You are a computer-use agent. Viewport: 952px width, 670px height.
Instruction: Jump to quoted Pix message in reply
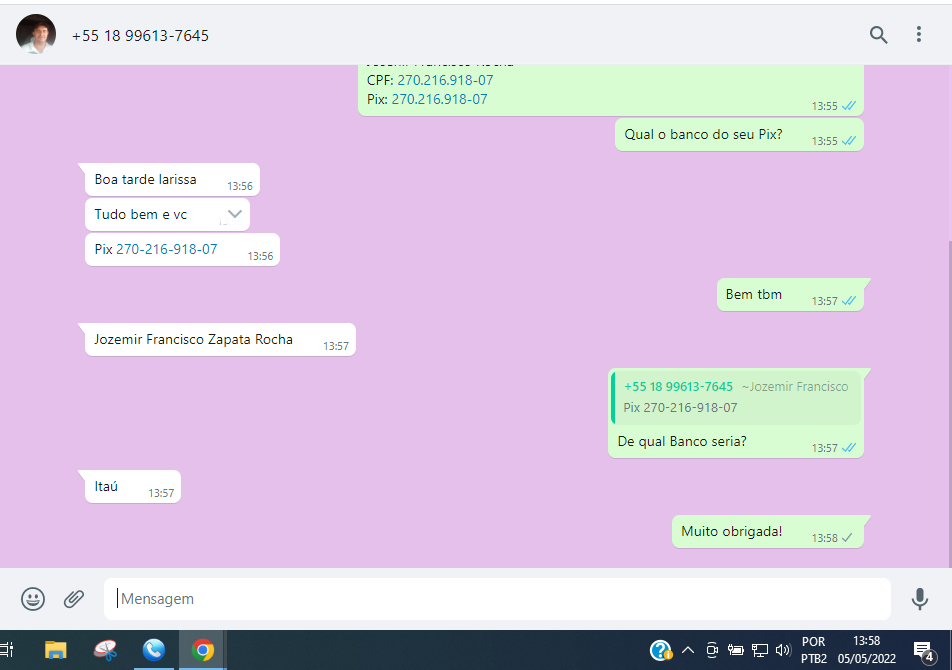pos(736,397)
